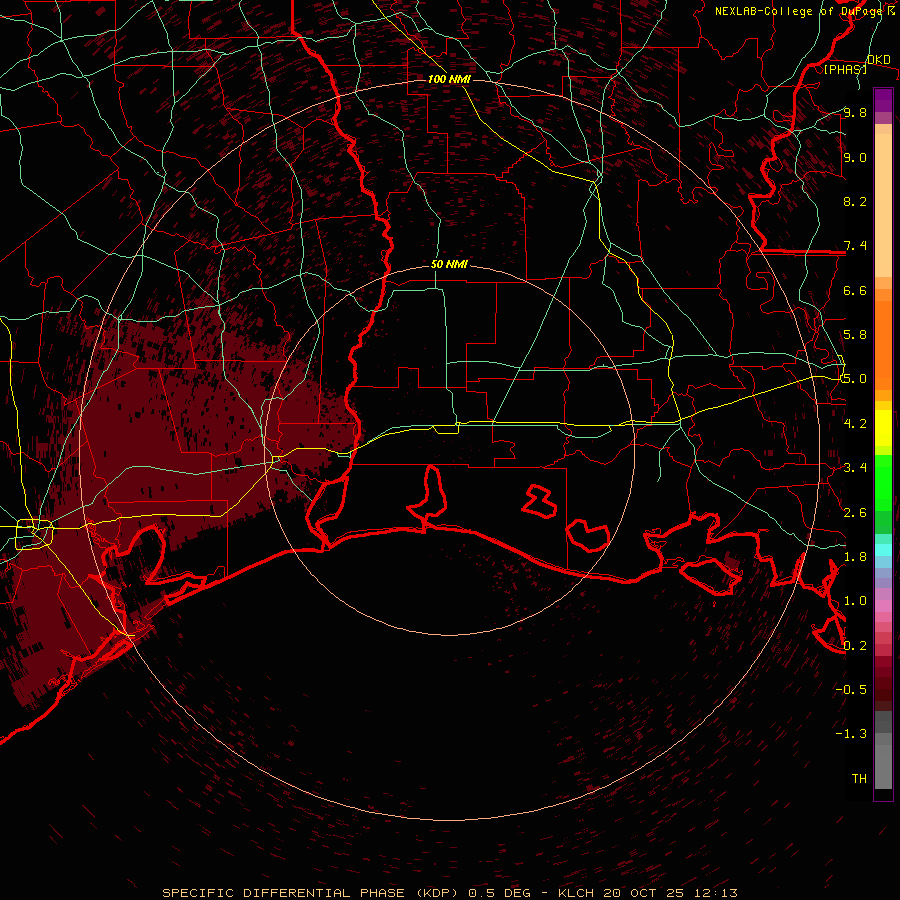Click the 9.0 value on the color scale
Image resolution: width=900 pixels, height=900 pixels.
click(855, 157)
